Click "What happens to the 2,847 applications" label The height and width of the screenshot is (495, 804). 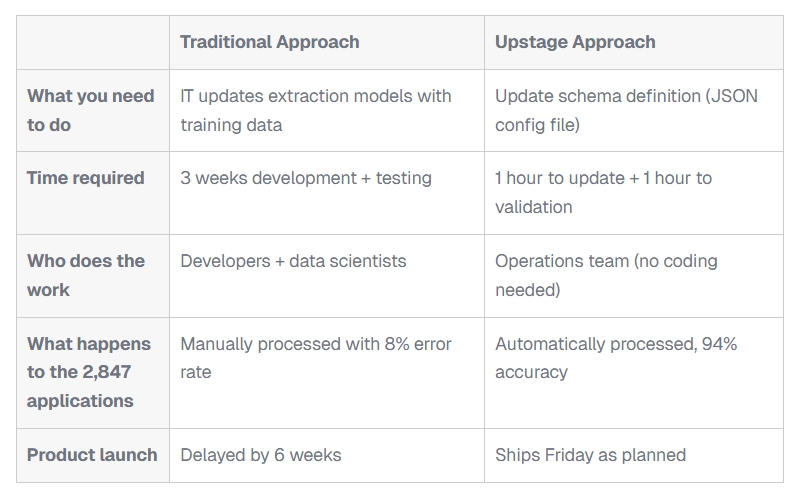click(x=89, y=372)
